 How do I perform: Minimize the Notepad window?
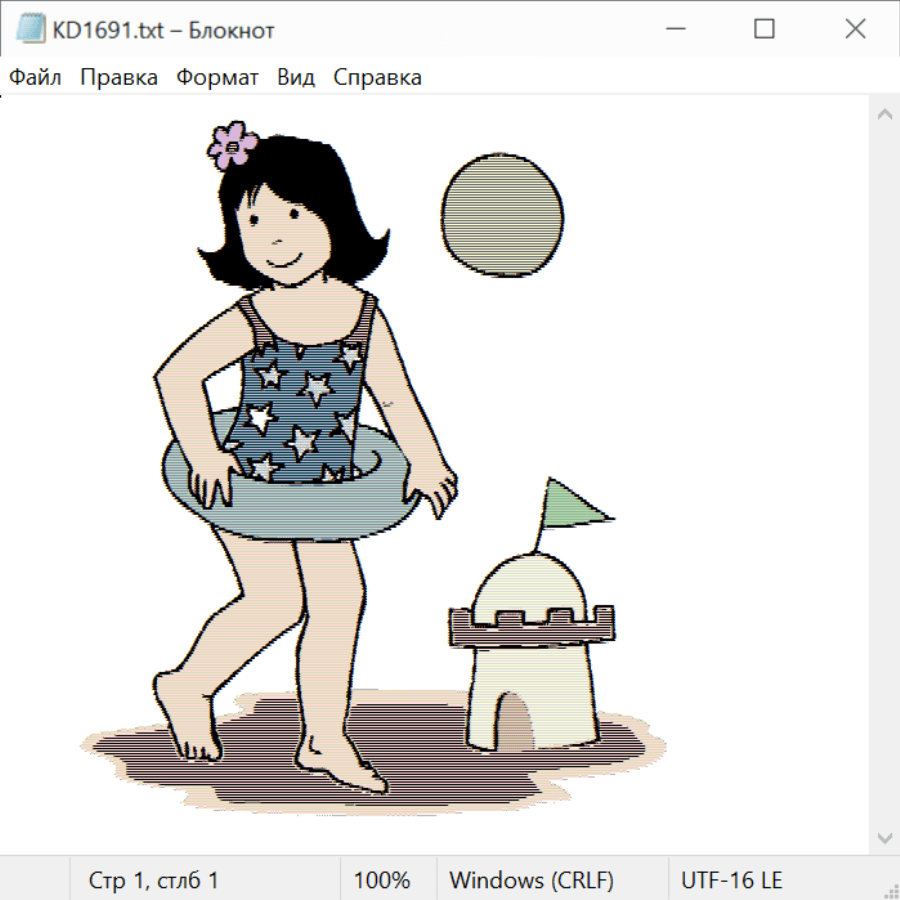pyautogui.click(x=673, y=30)
